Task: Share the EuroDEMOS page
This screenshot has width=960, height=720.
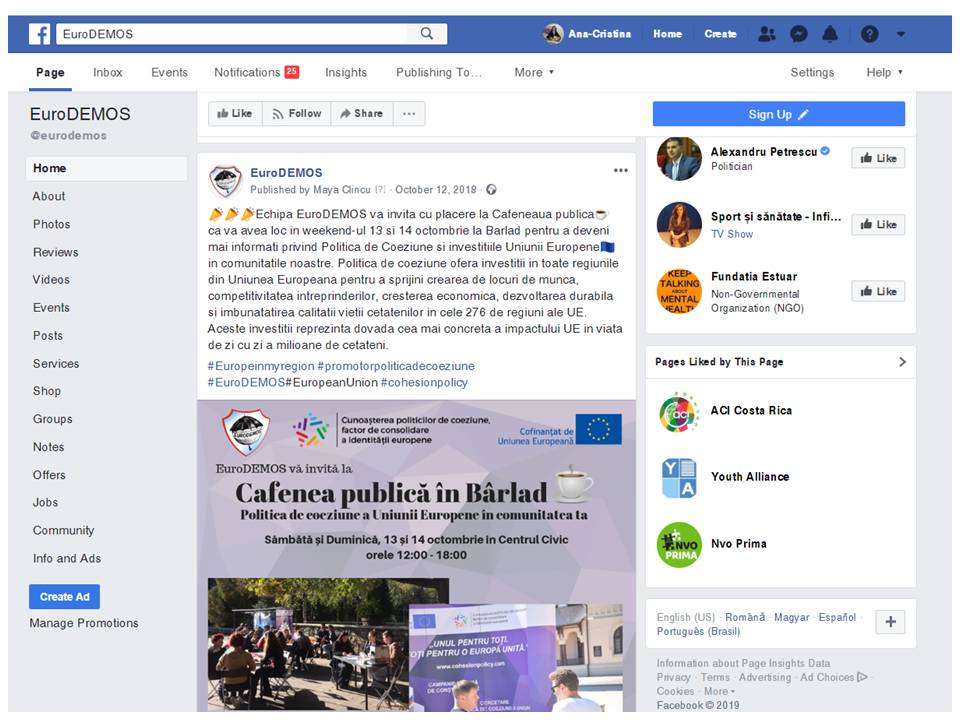Action: click(362, 114)
